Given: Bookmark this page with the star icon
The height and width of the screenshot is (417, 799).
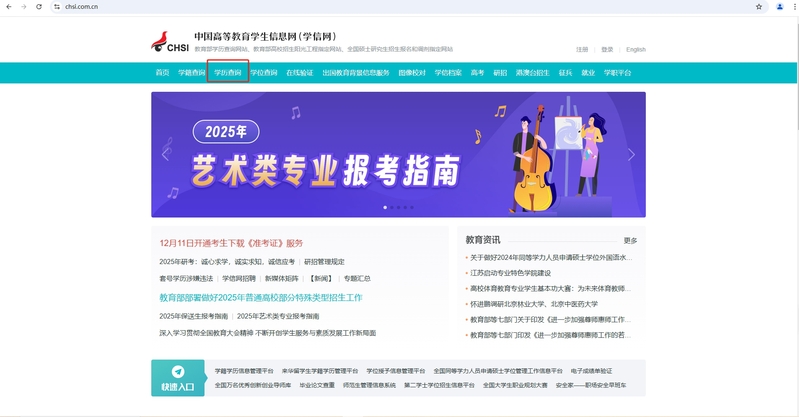Looking at the screenshot, I should point(759,6).
